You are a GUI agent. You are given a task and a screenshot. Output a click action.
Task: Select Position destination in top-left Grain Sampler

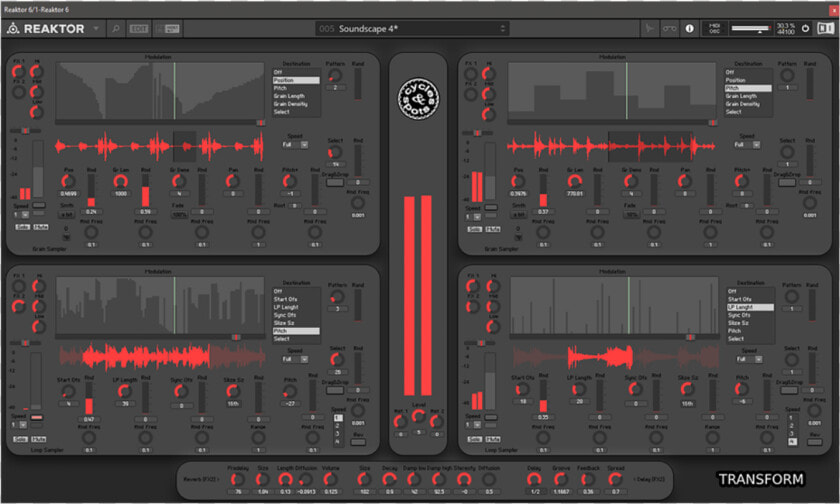[296, 80]
